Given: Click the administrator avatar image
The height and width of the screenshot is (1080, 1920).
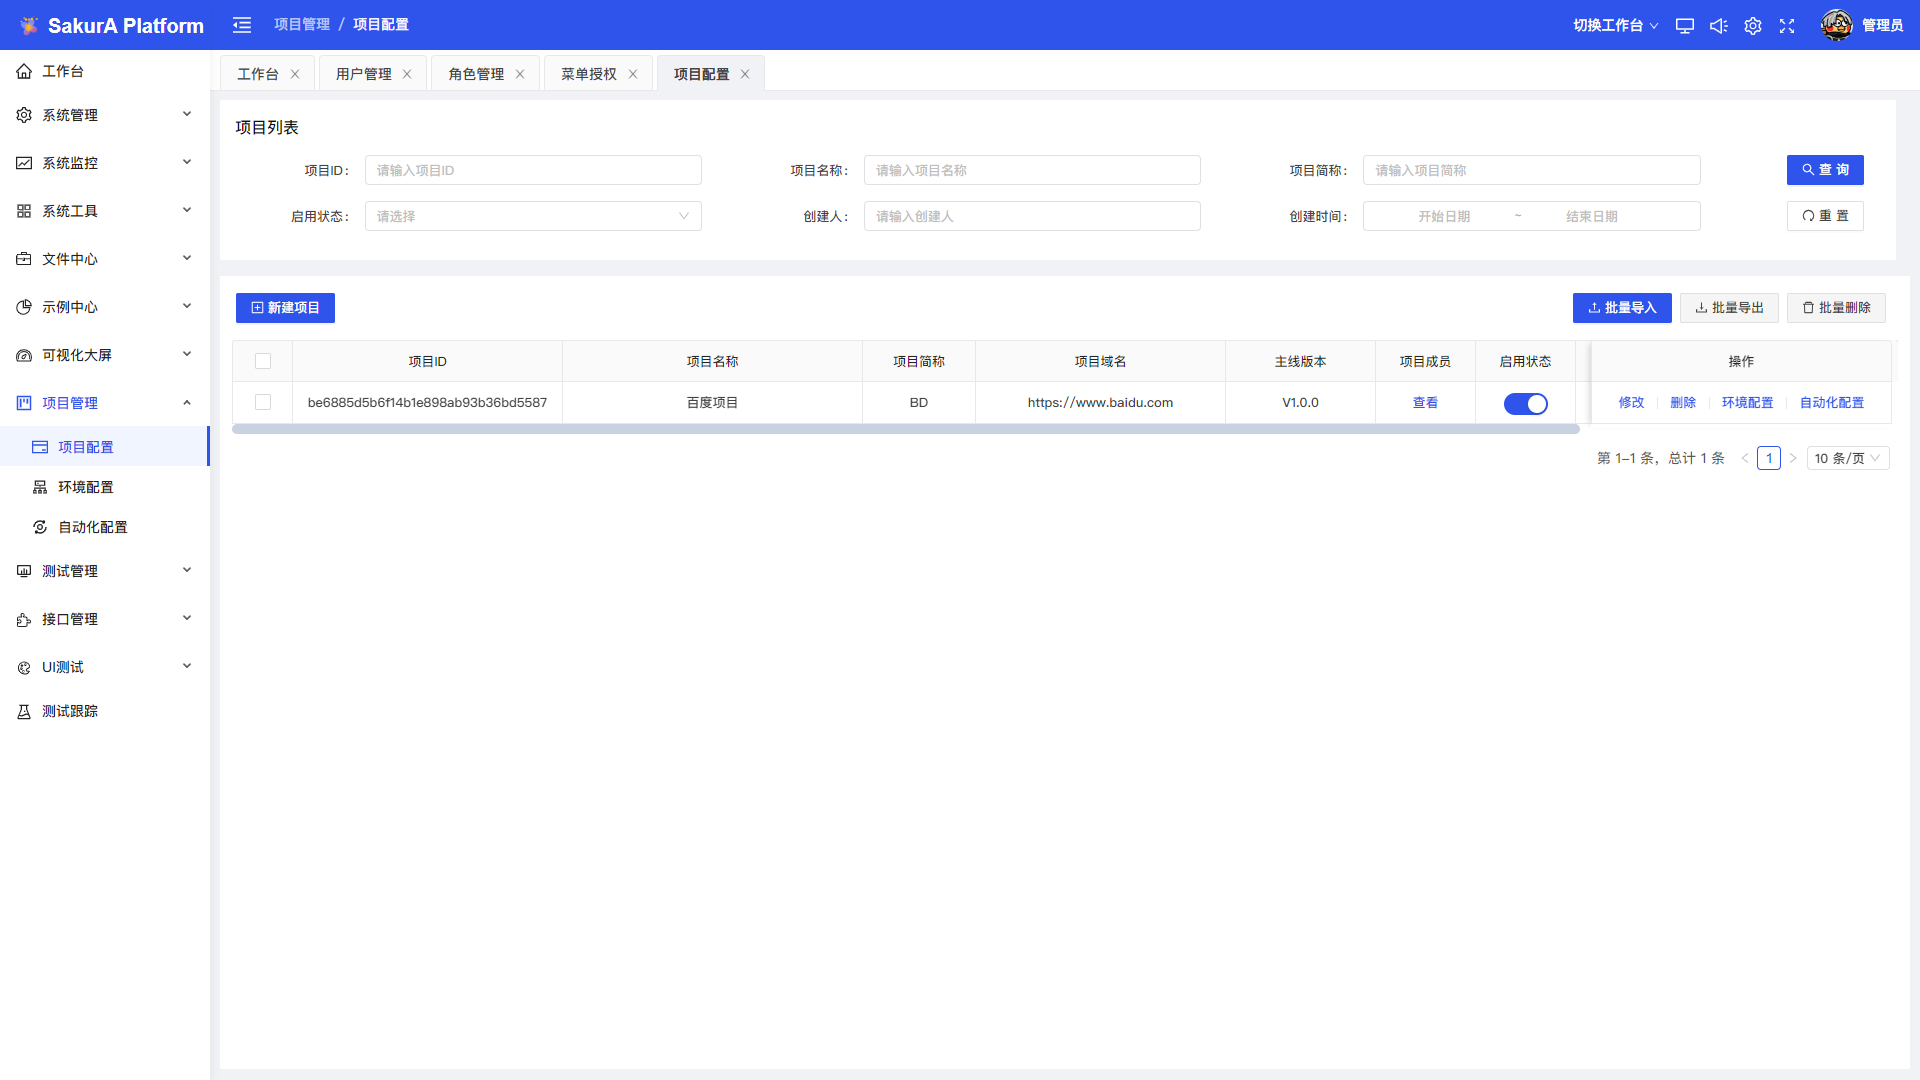Looking at the screenshot, I should click(1836, 25).
